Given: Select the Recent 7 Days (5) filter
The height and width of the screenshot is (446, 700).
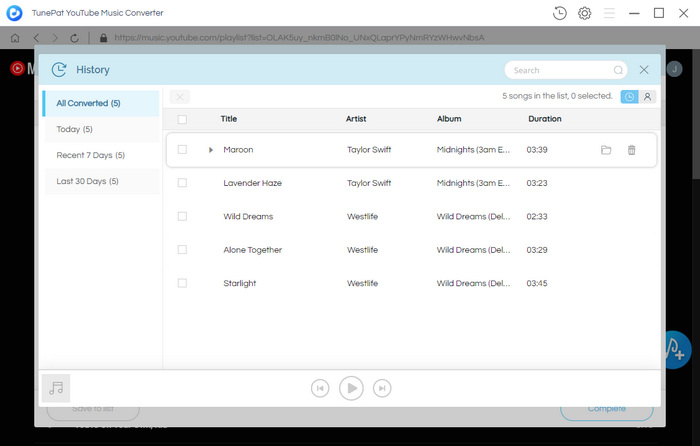Looking at the screenshot, I should 101,155.
